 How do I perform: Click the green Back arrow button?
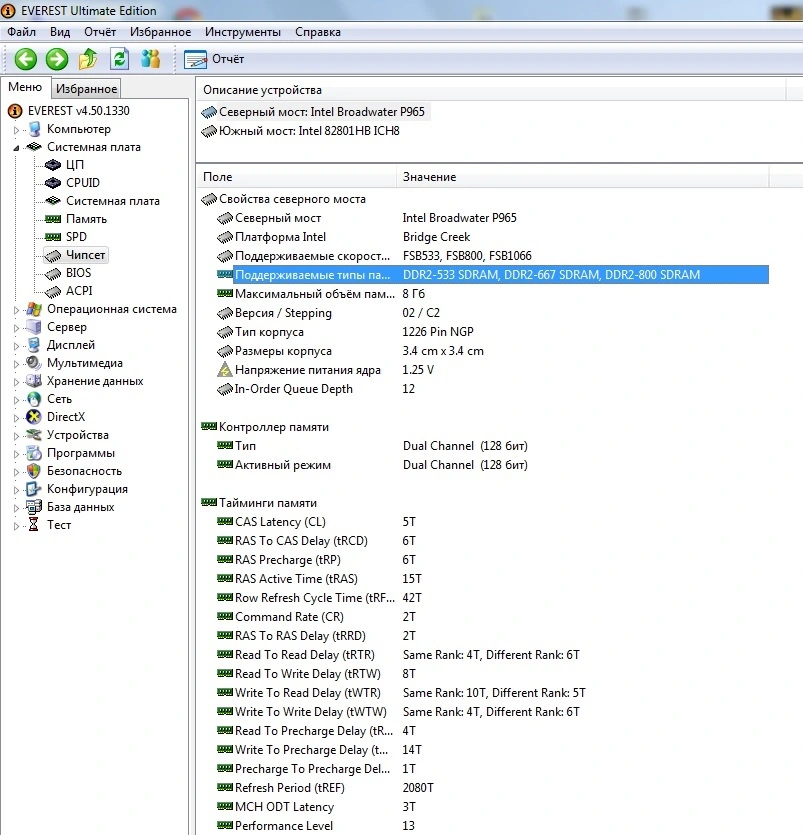click(25, 59)
